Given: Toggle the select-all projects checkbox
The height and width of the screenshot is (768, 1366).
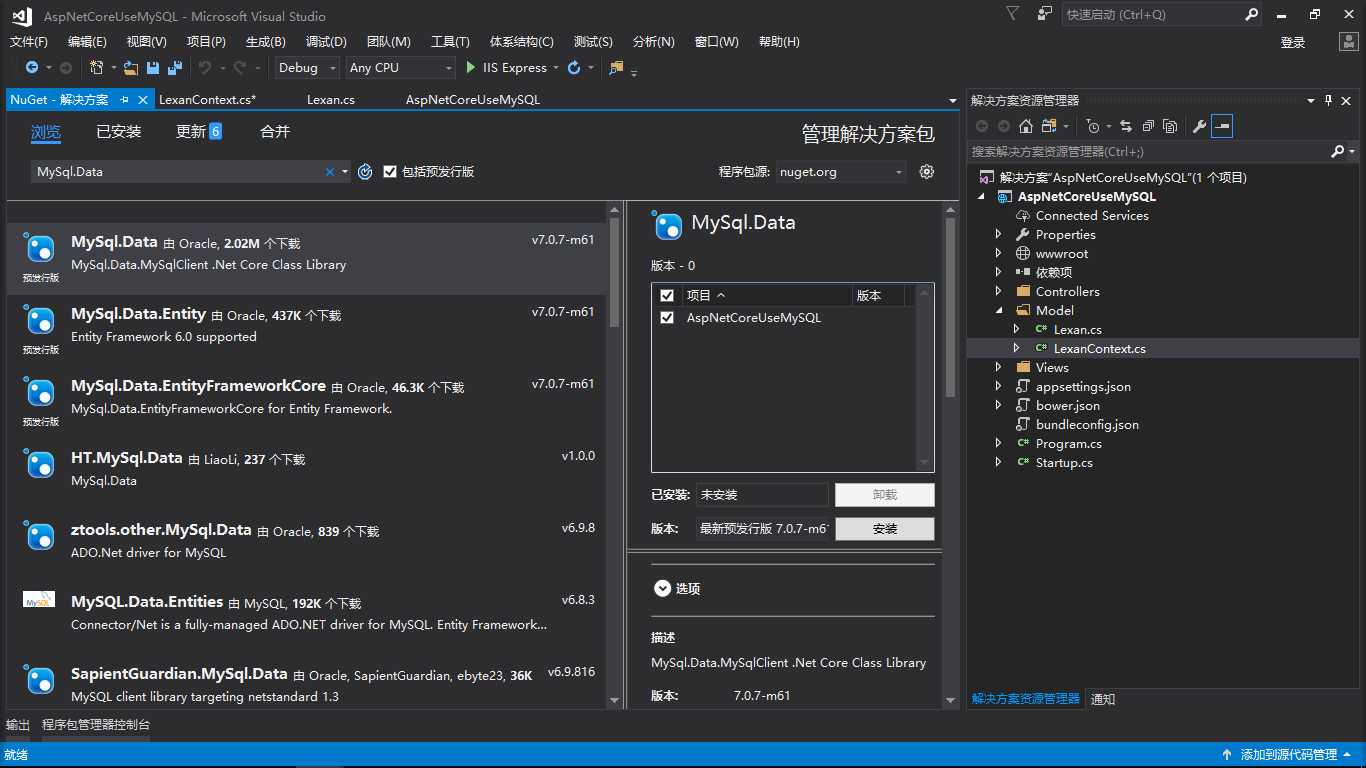Looking at the screenshot, I should coord(667,296).
